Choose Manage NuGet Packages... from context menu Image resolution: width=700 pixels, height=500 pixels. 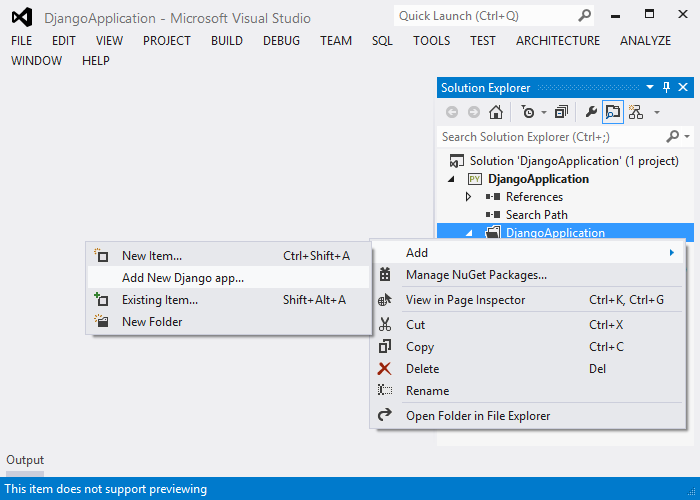528,275
